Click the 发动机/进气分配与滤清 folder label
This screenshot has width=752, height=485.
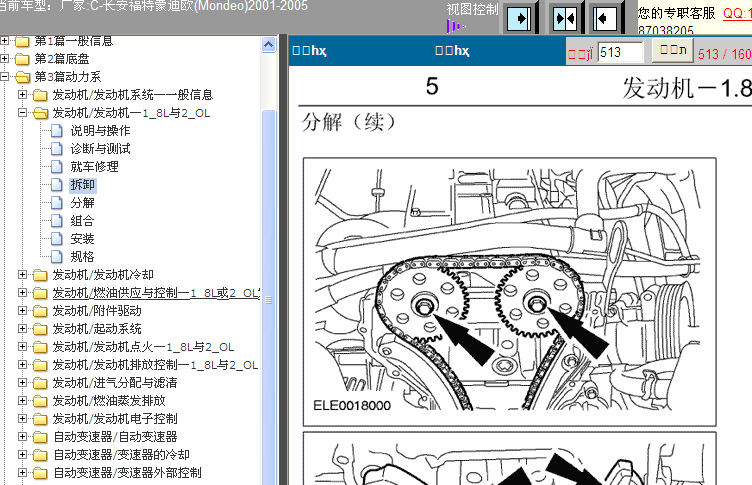pyautogui.click(x=115, y=383)
